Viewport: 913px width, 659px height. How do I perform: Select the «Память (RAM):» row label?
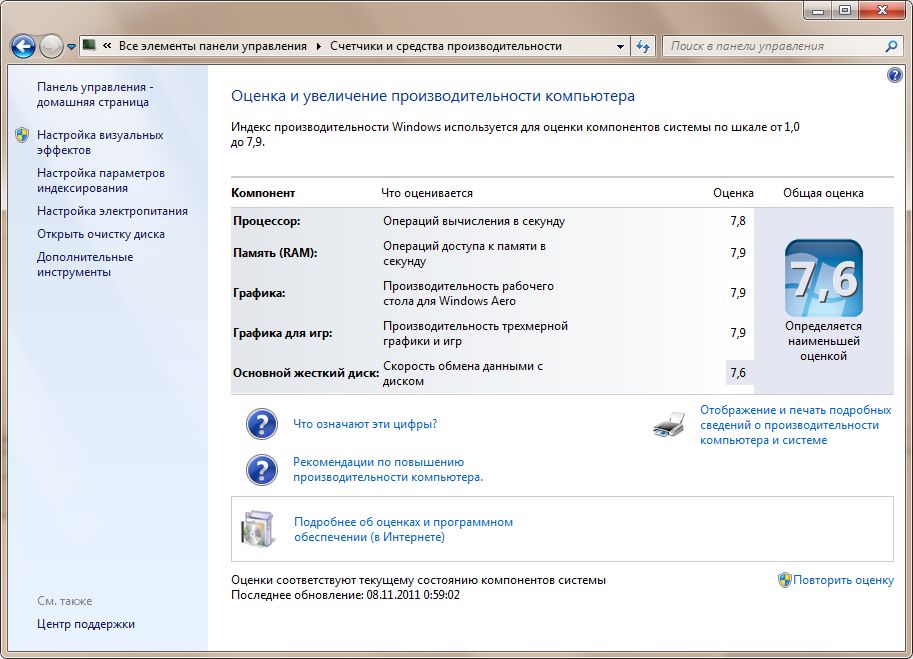275,253
